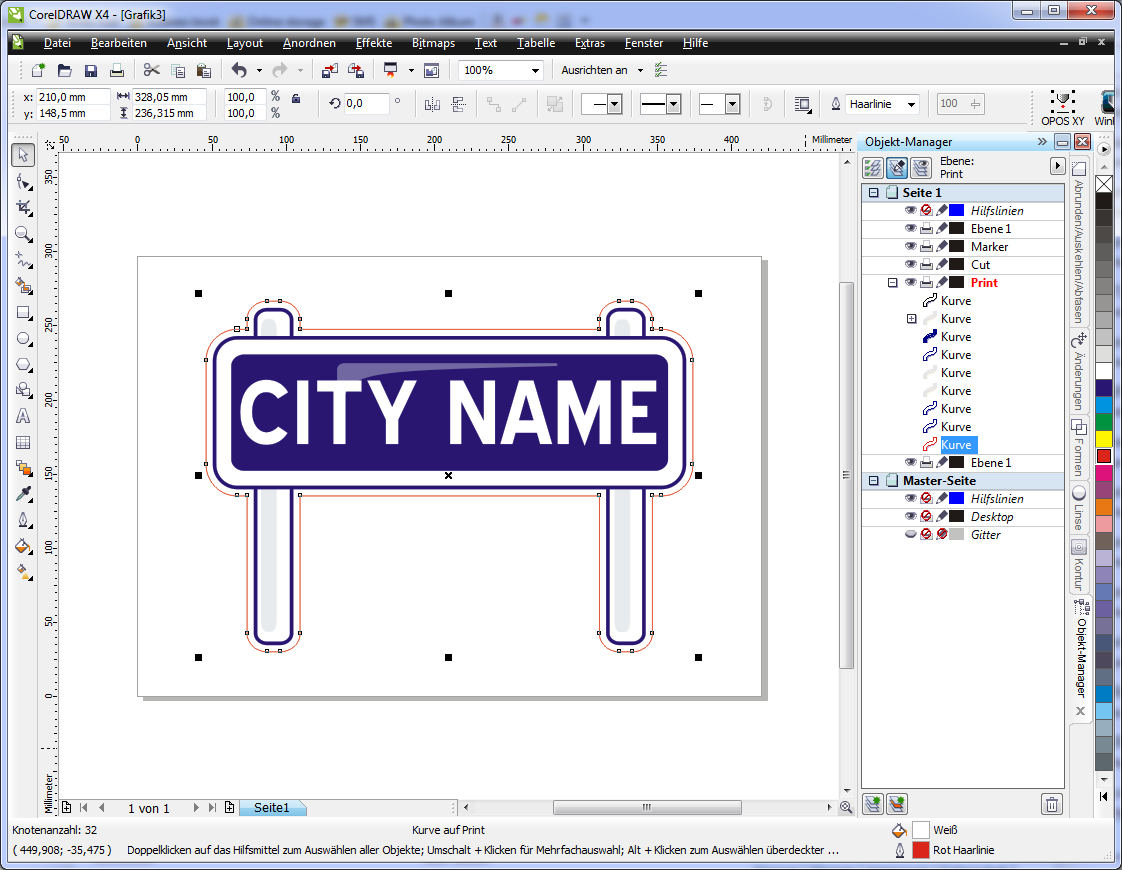Click the Print icon in toolbar
The width and height of the screenshot is (1122, 870).
click(117, 71)
